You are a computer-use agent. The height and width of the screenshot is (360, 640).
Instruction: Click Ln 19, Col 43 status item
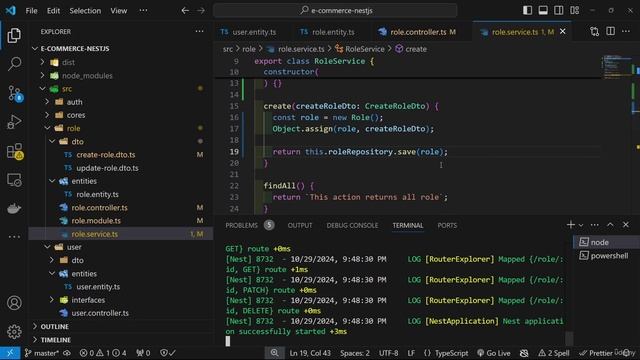pyautogui.click(x=310, y=353)
